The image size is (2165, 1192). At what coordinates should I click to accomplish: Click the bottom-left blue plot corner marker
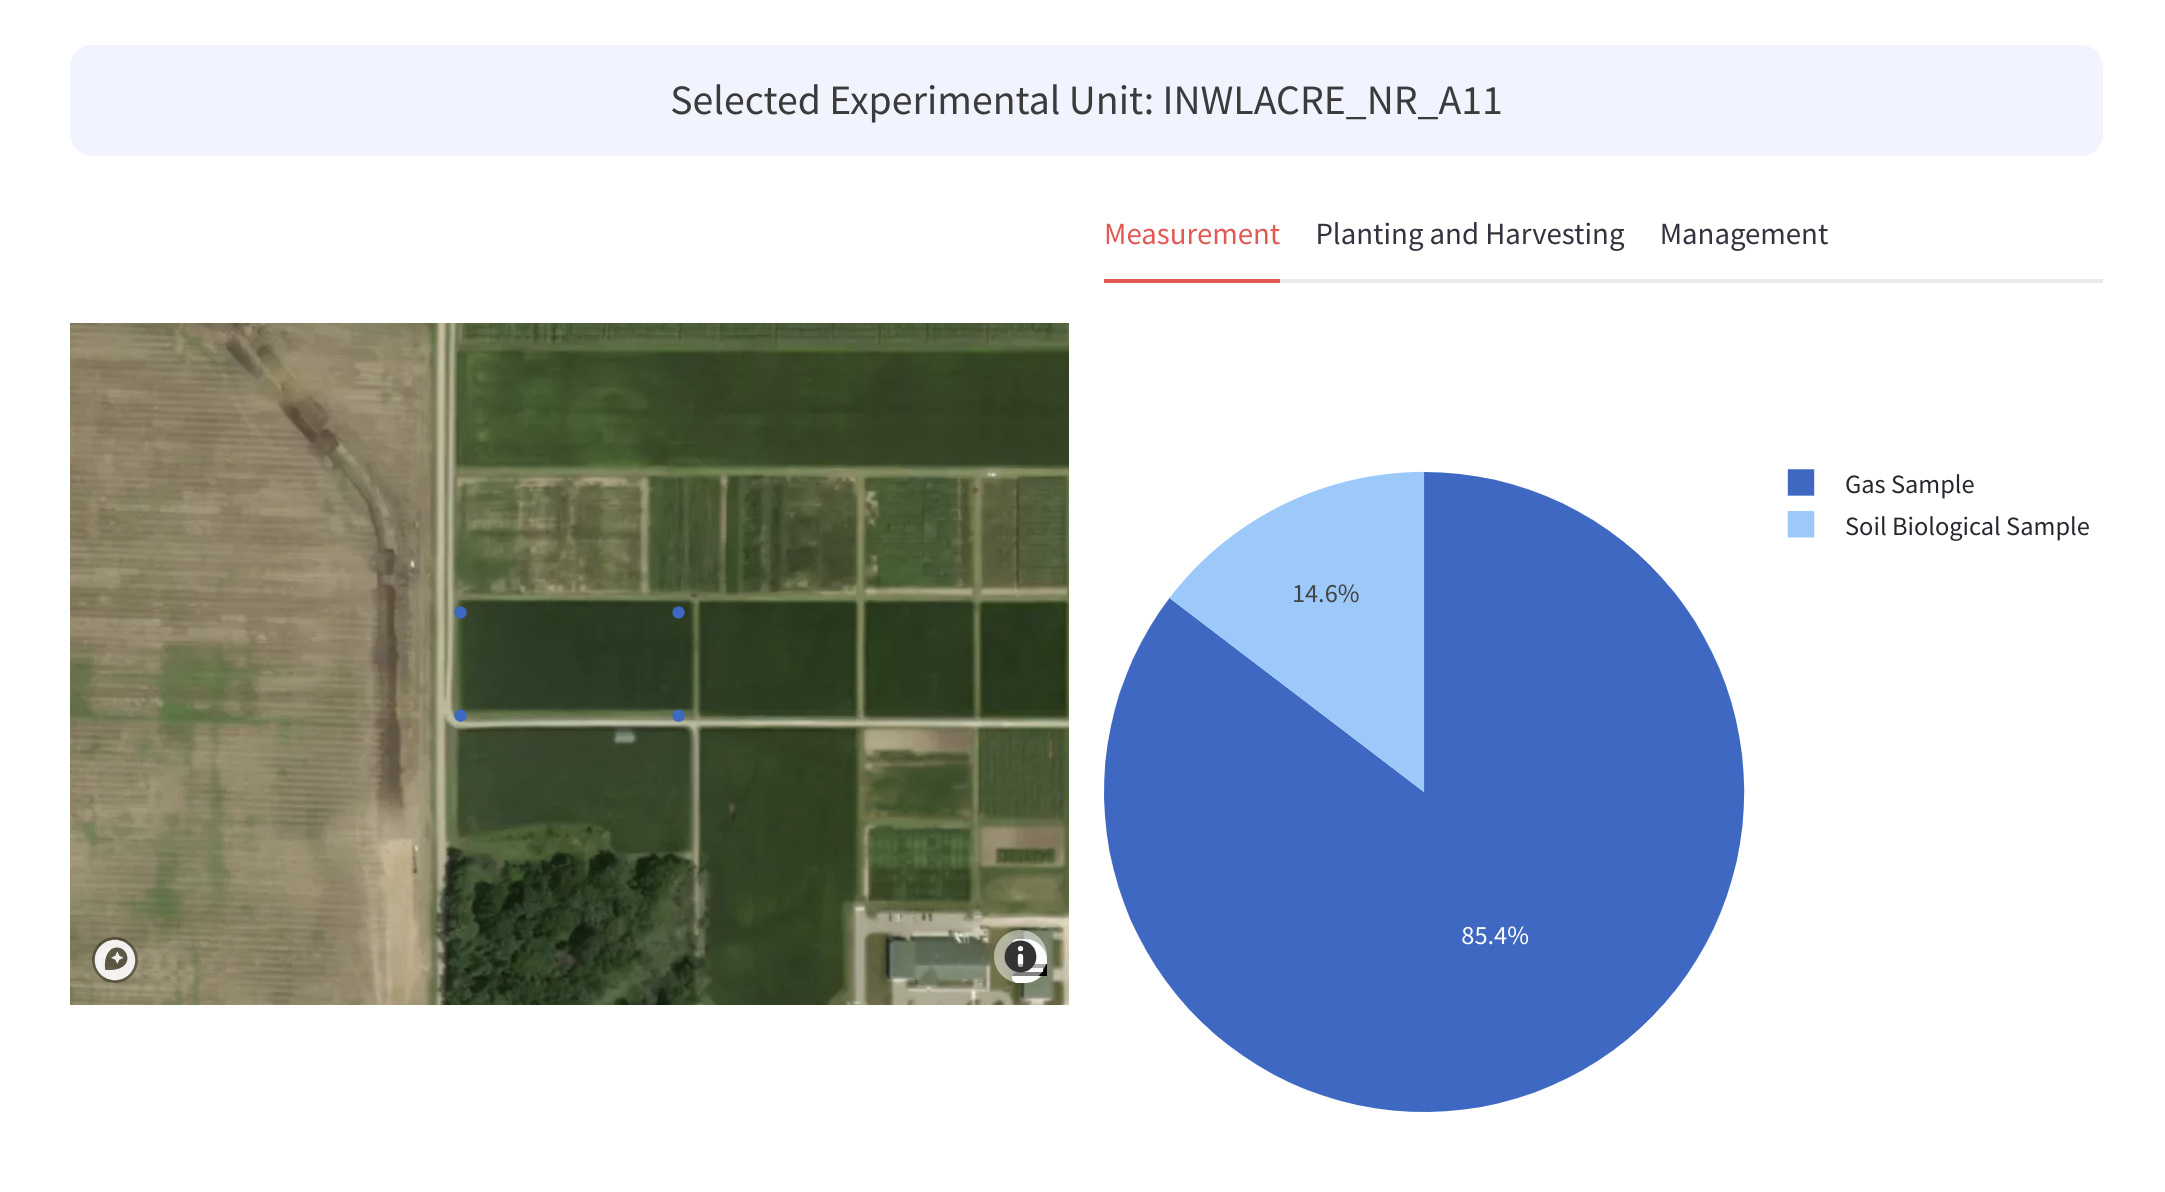tap(461, 715)
